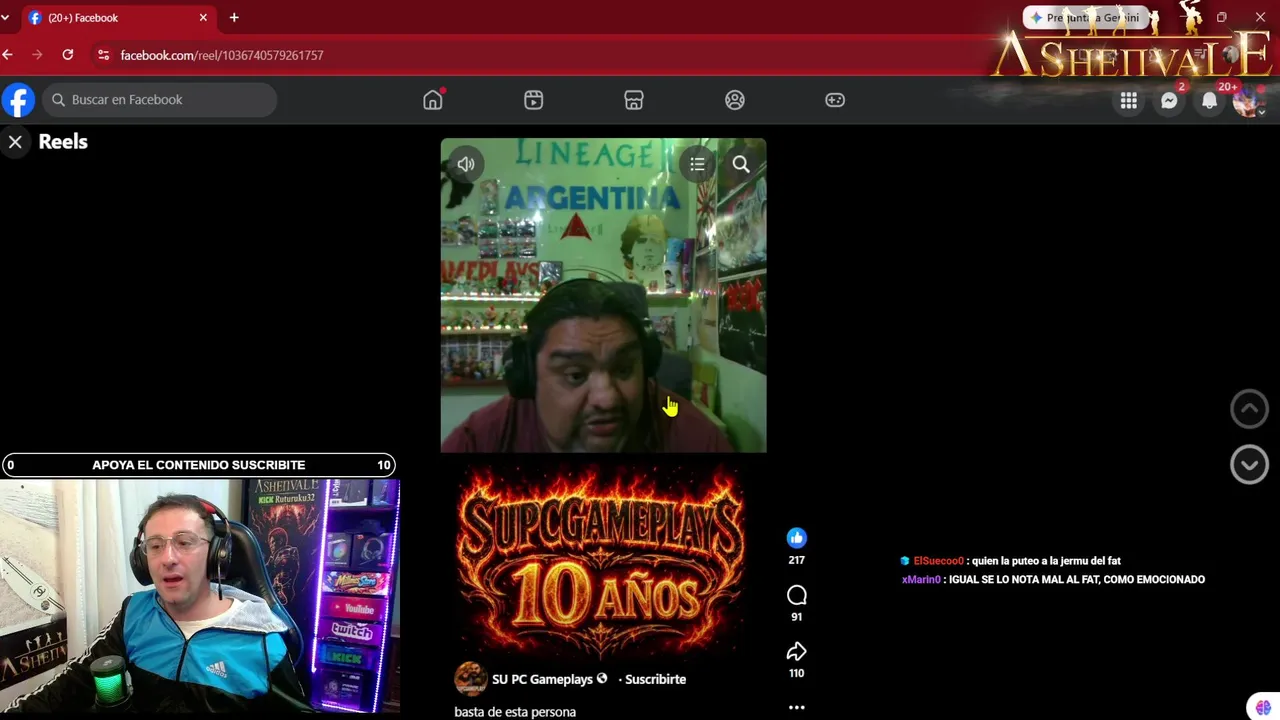Mute the reel audio with speaker icon

point(466,164)
